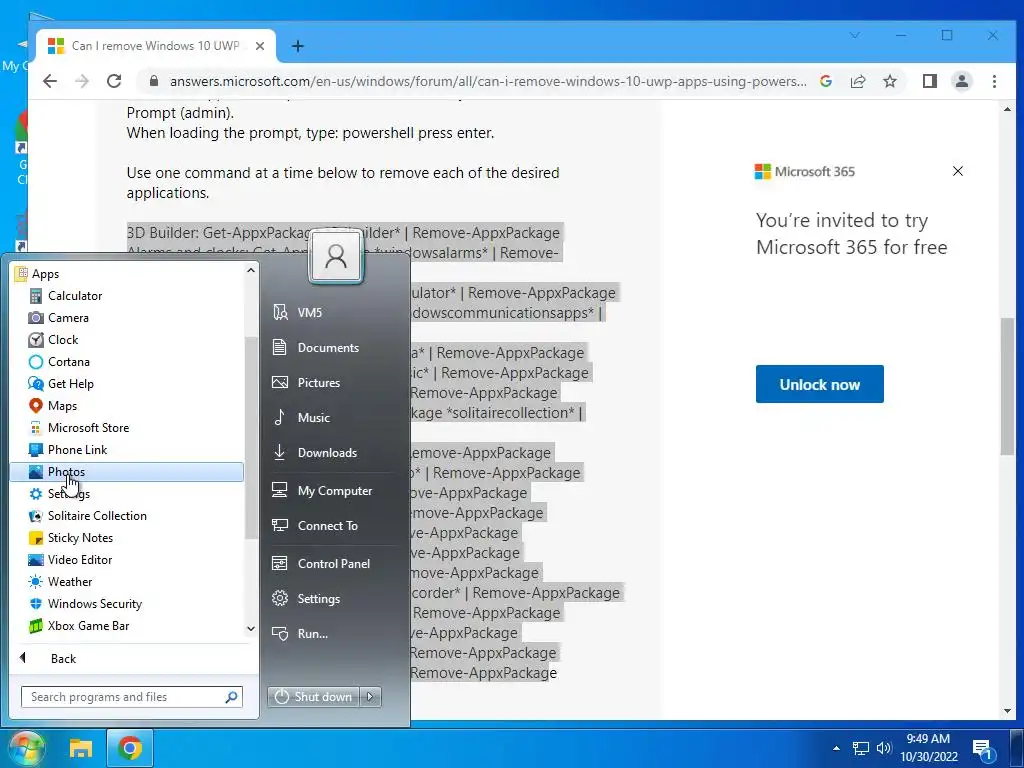Open Microsoft Store icon
Viewport: 1024px width, 768px height.
pyautogui.click(x=36, y=428)
